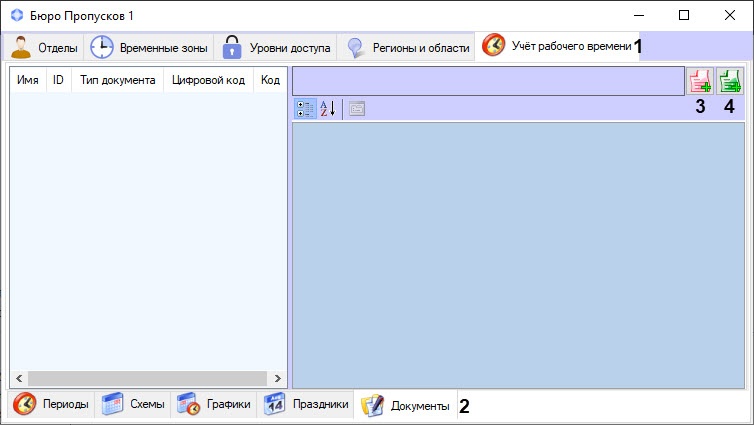The image size is (754, 425).
Task: Click the Тип документа column header
Action: pos(117,79)
